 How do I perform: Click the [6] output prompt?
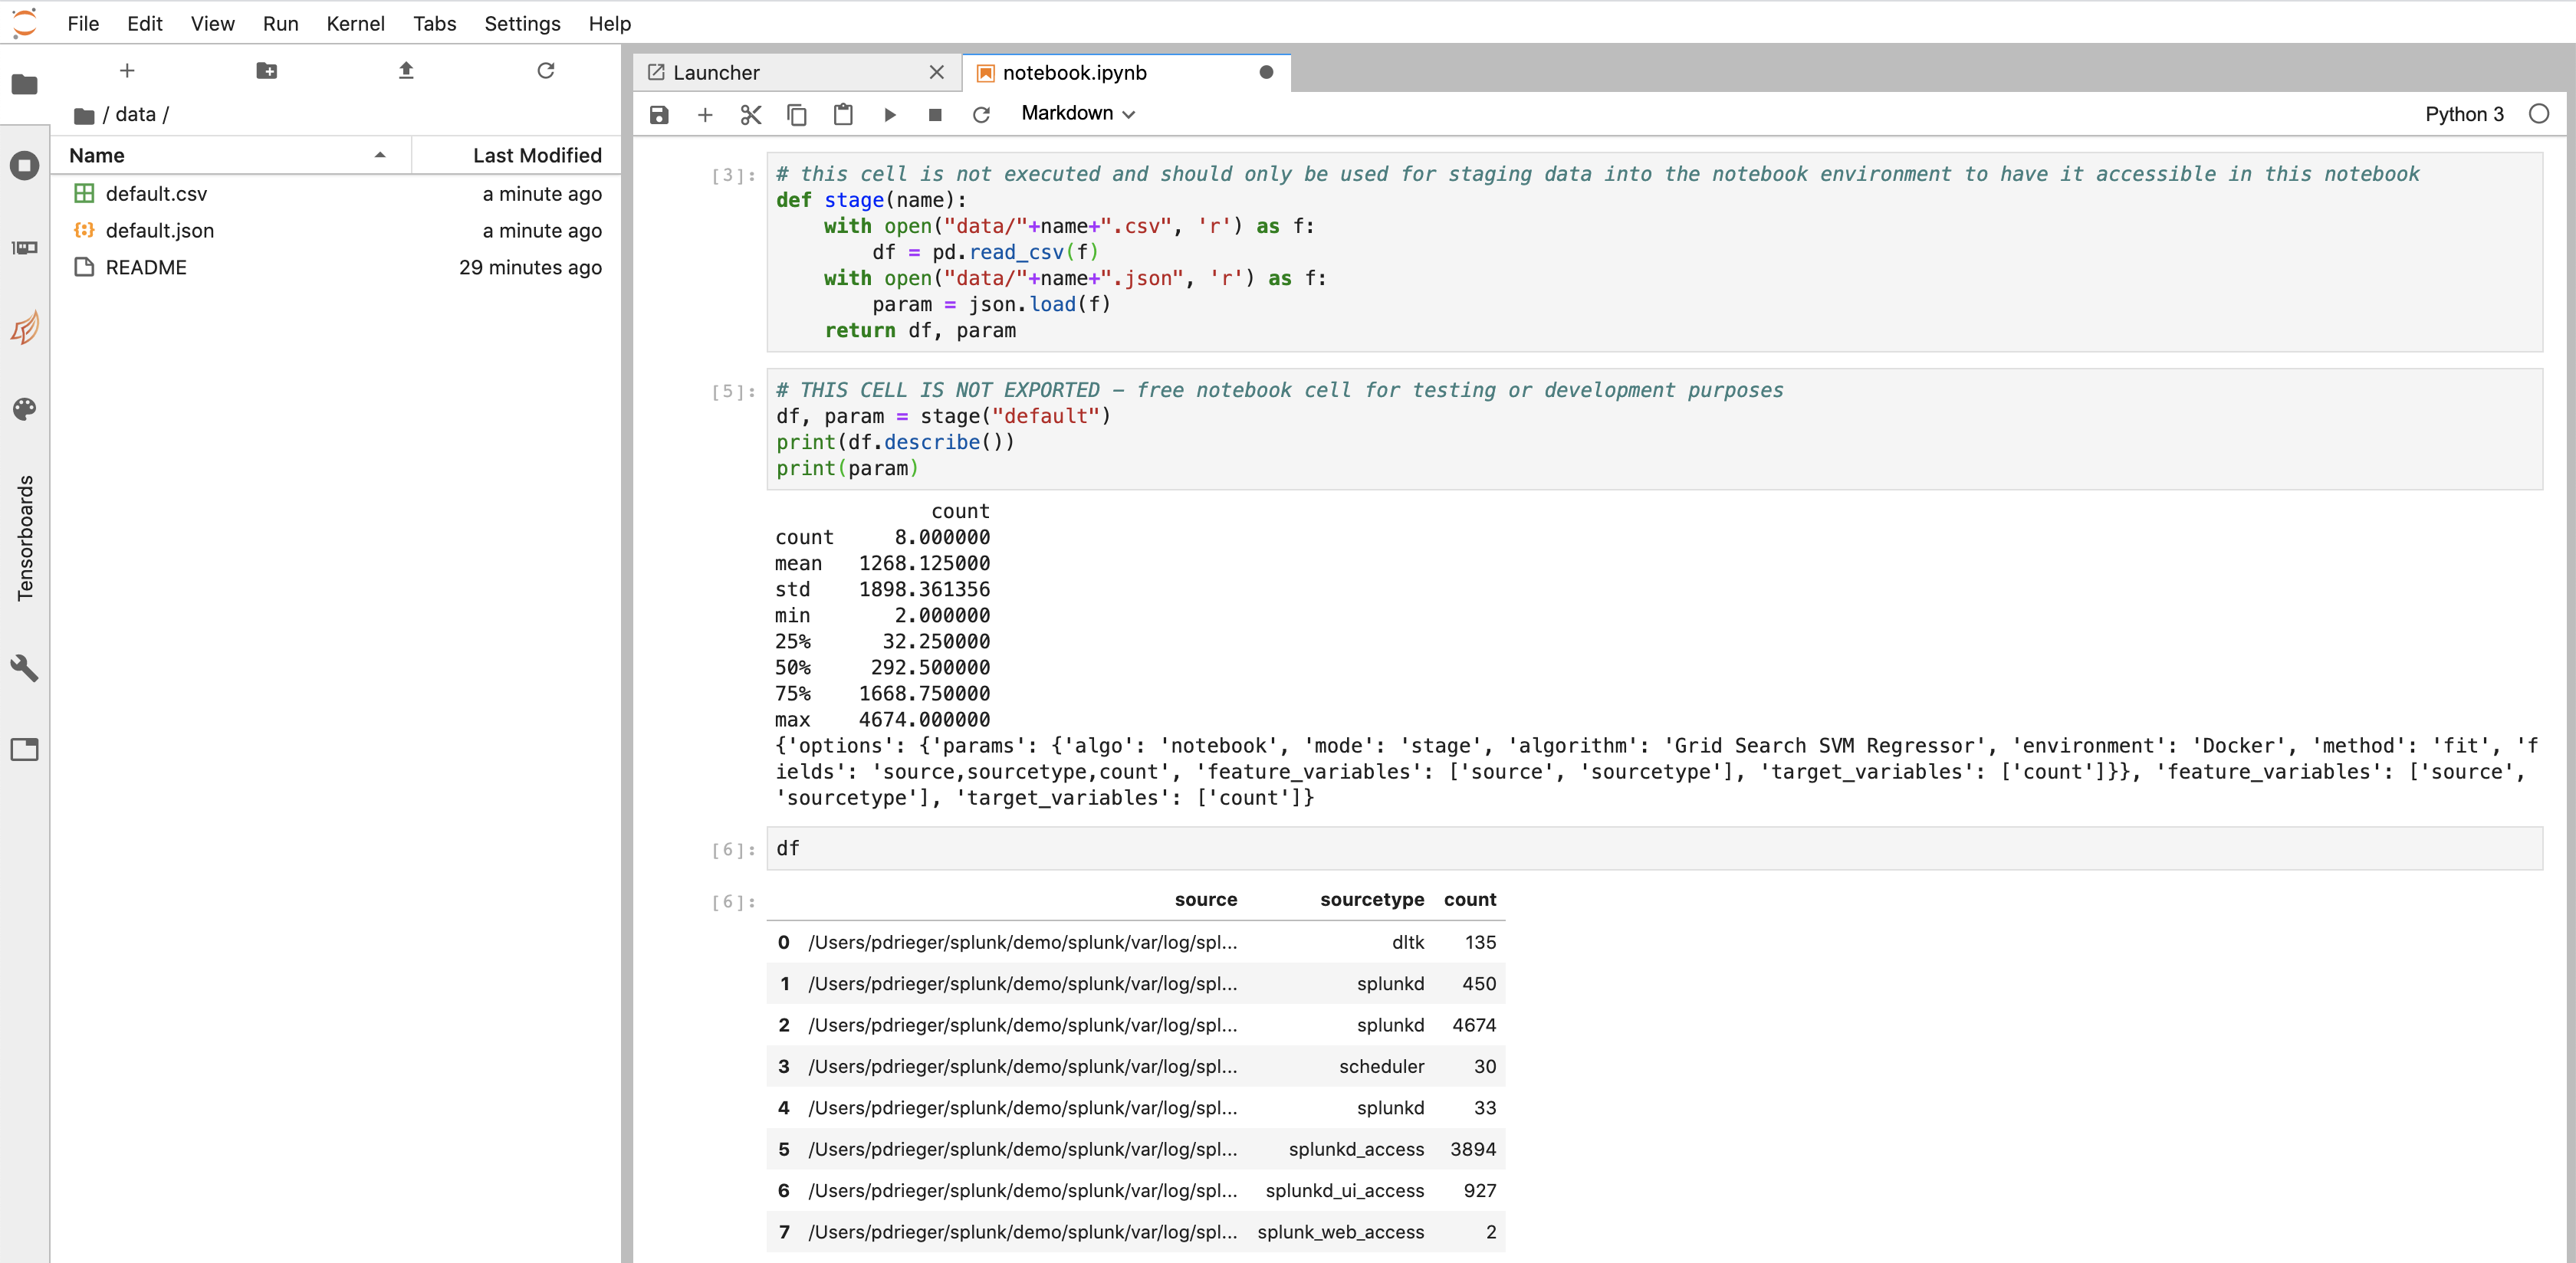pyautogui.click(x=733, y=902)
